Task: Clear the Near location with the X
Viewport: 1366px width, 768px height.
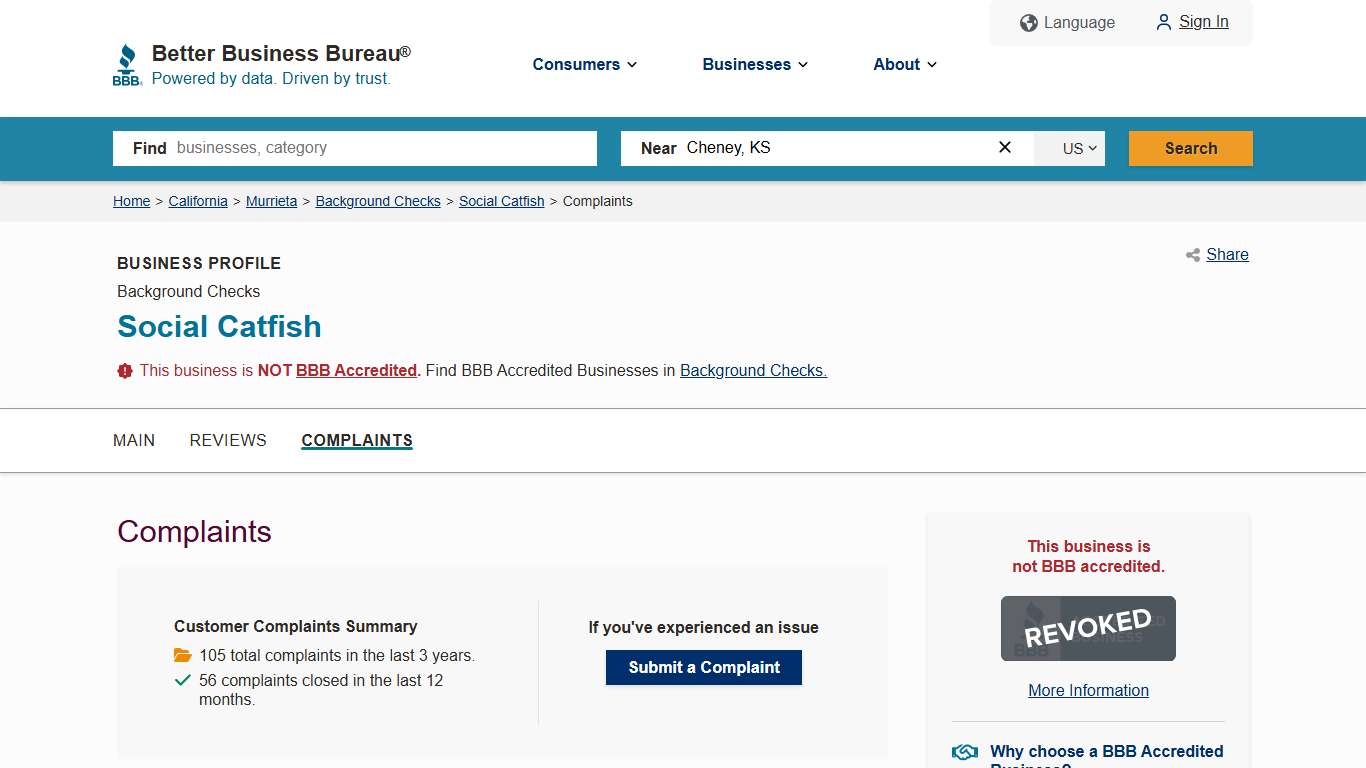Action: click(1004, 147)
